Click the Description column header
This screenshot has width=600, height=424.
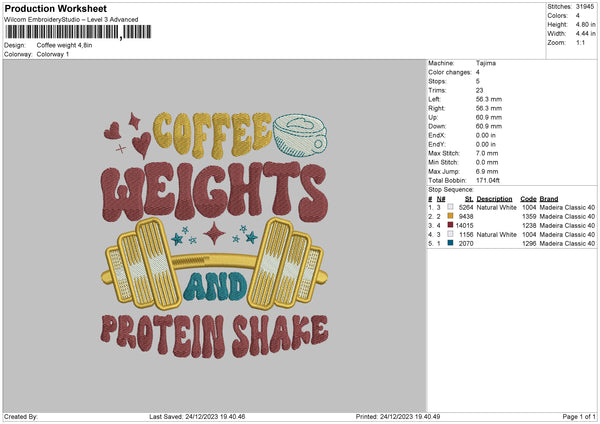click(x=495, y=198)
